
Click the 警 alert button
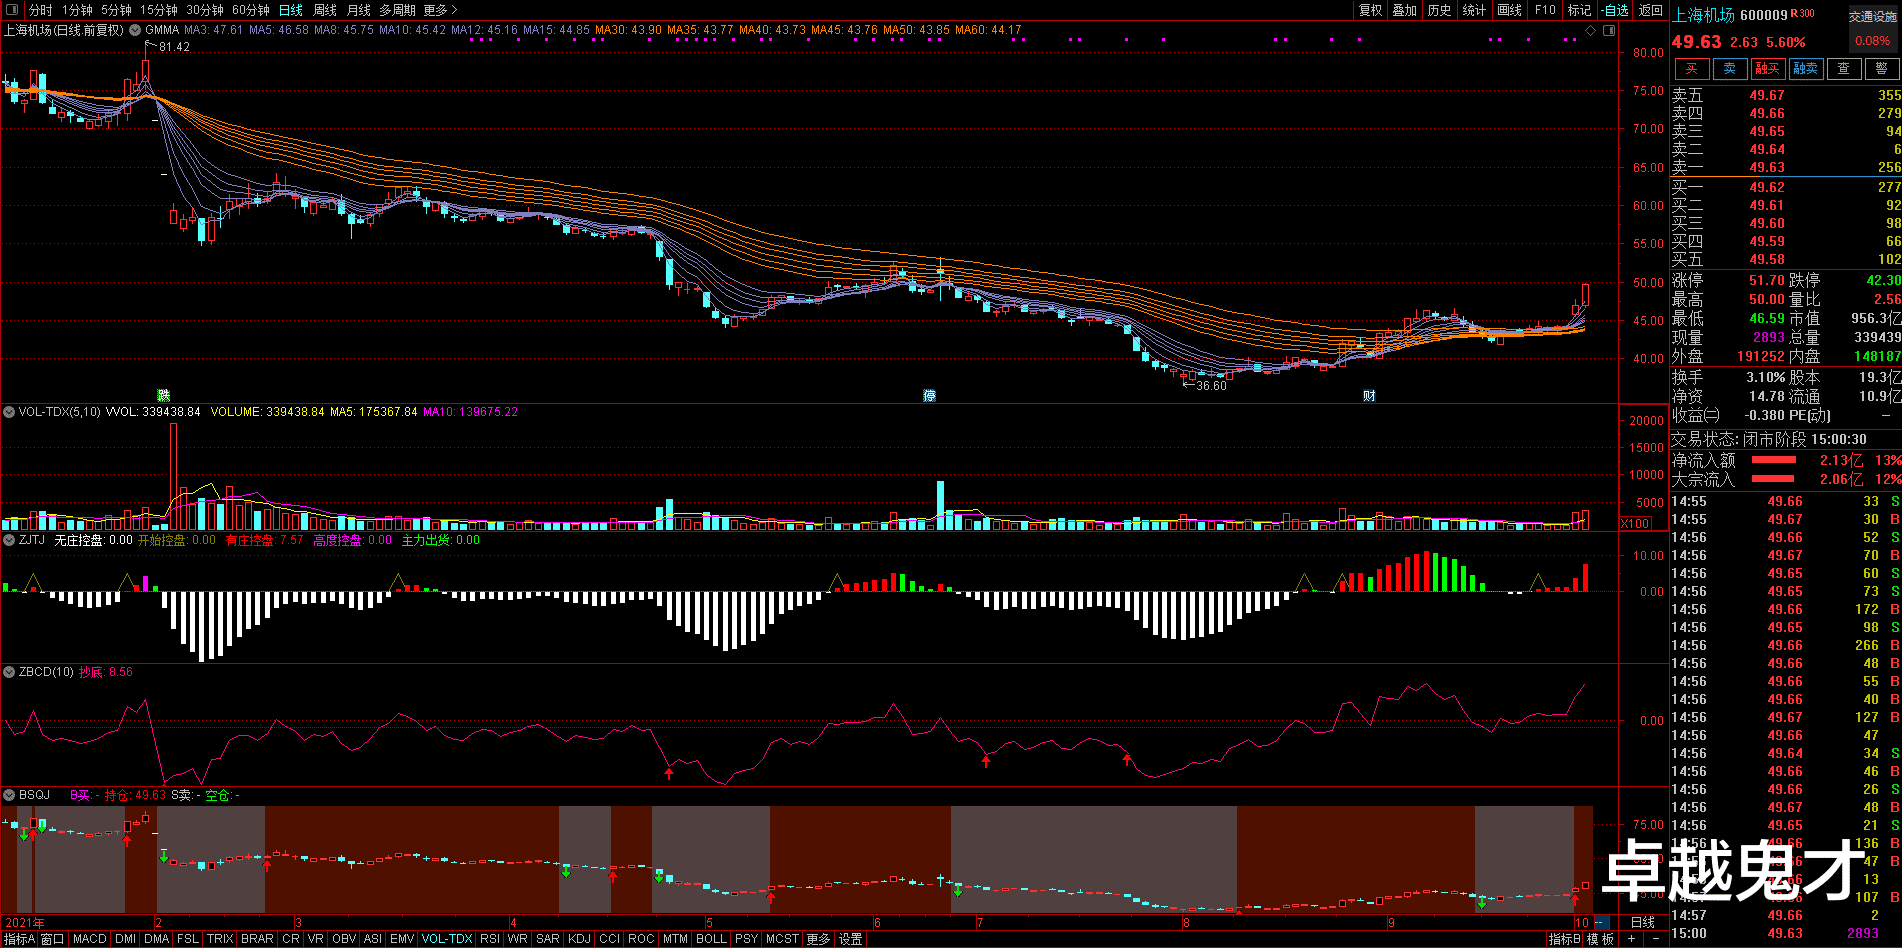click(x=1881, y=68)
